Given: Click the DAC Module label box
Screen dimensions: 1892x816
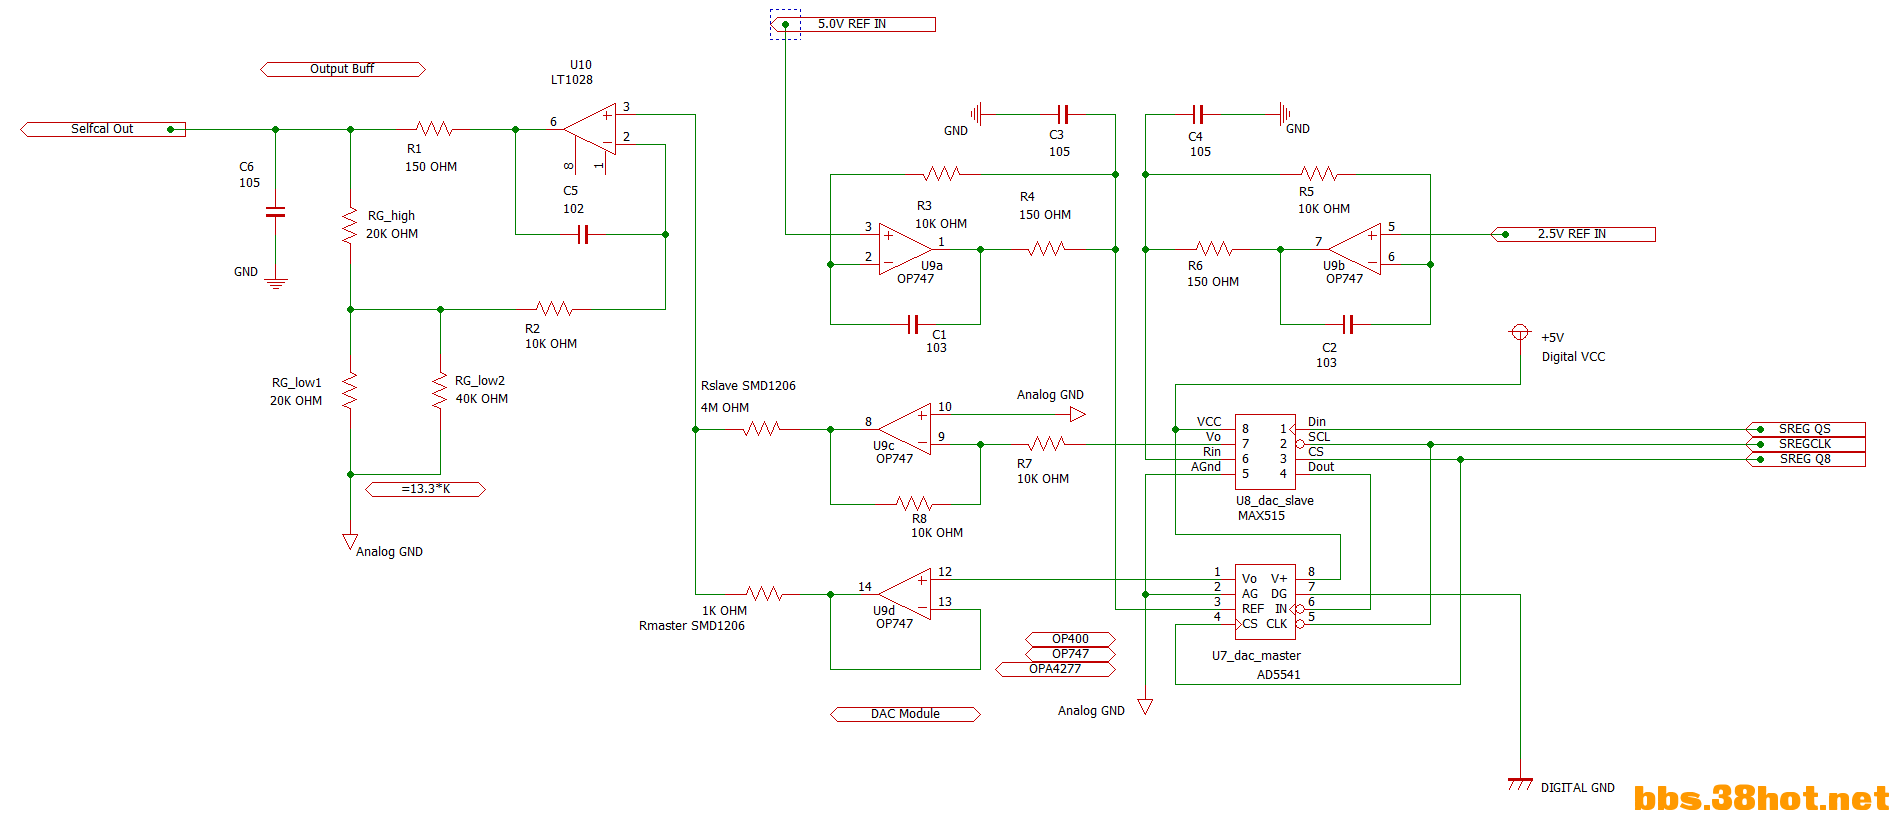Looking at the screenshot, I should pos(905,714).
